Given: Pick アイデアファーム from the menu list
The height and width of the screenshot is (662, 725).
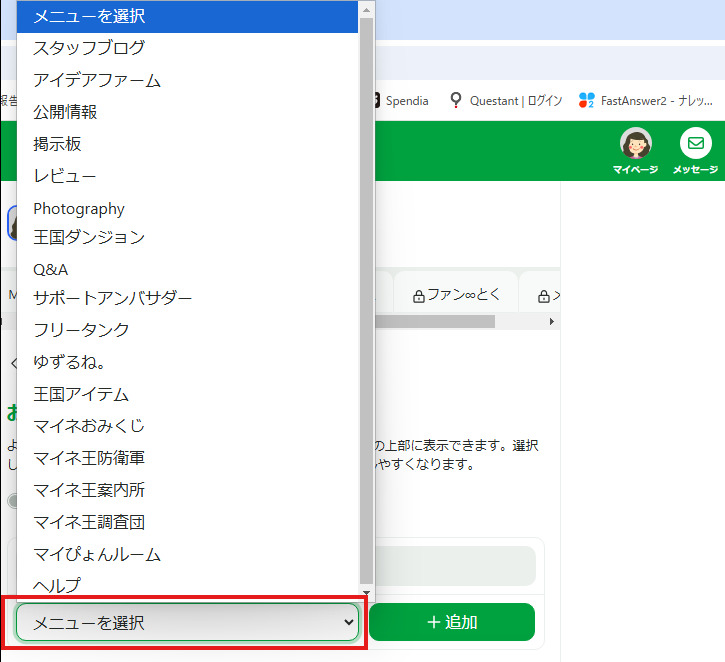Looking at the screenshot, I should click(96, 80).
